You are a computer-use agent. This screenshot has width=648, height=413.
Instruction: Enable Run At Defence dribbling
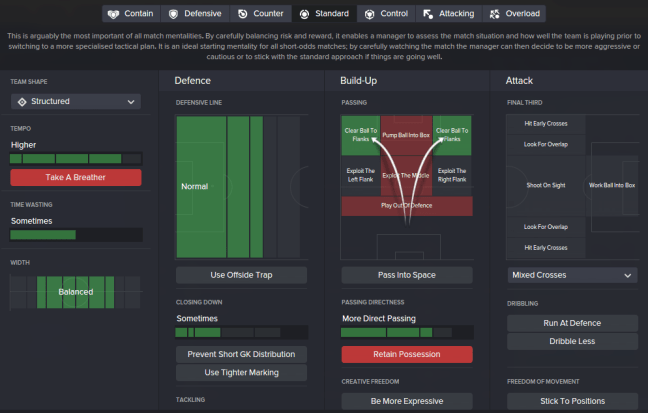572,322
